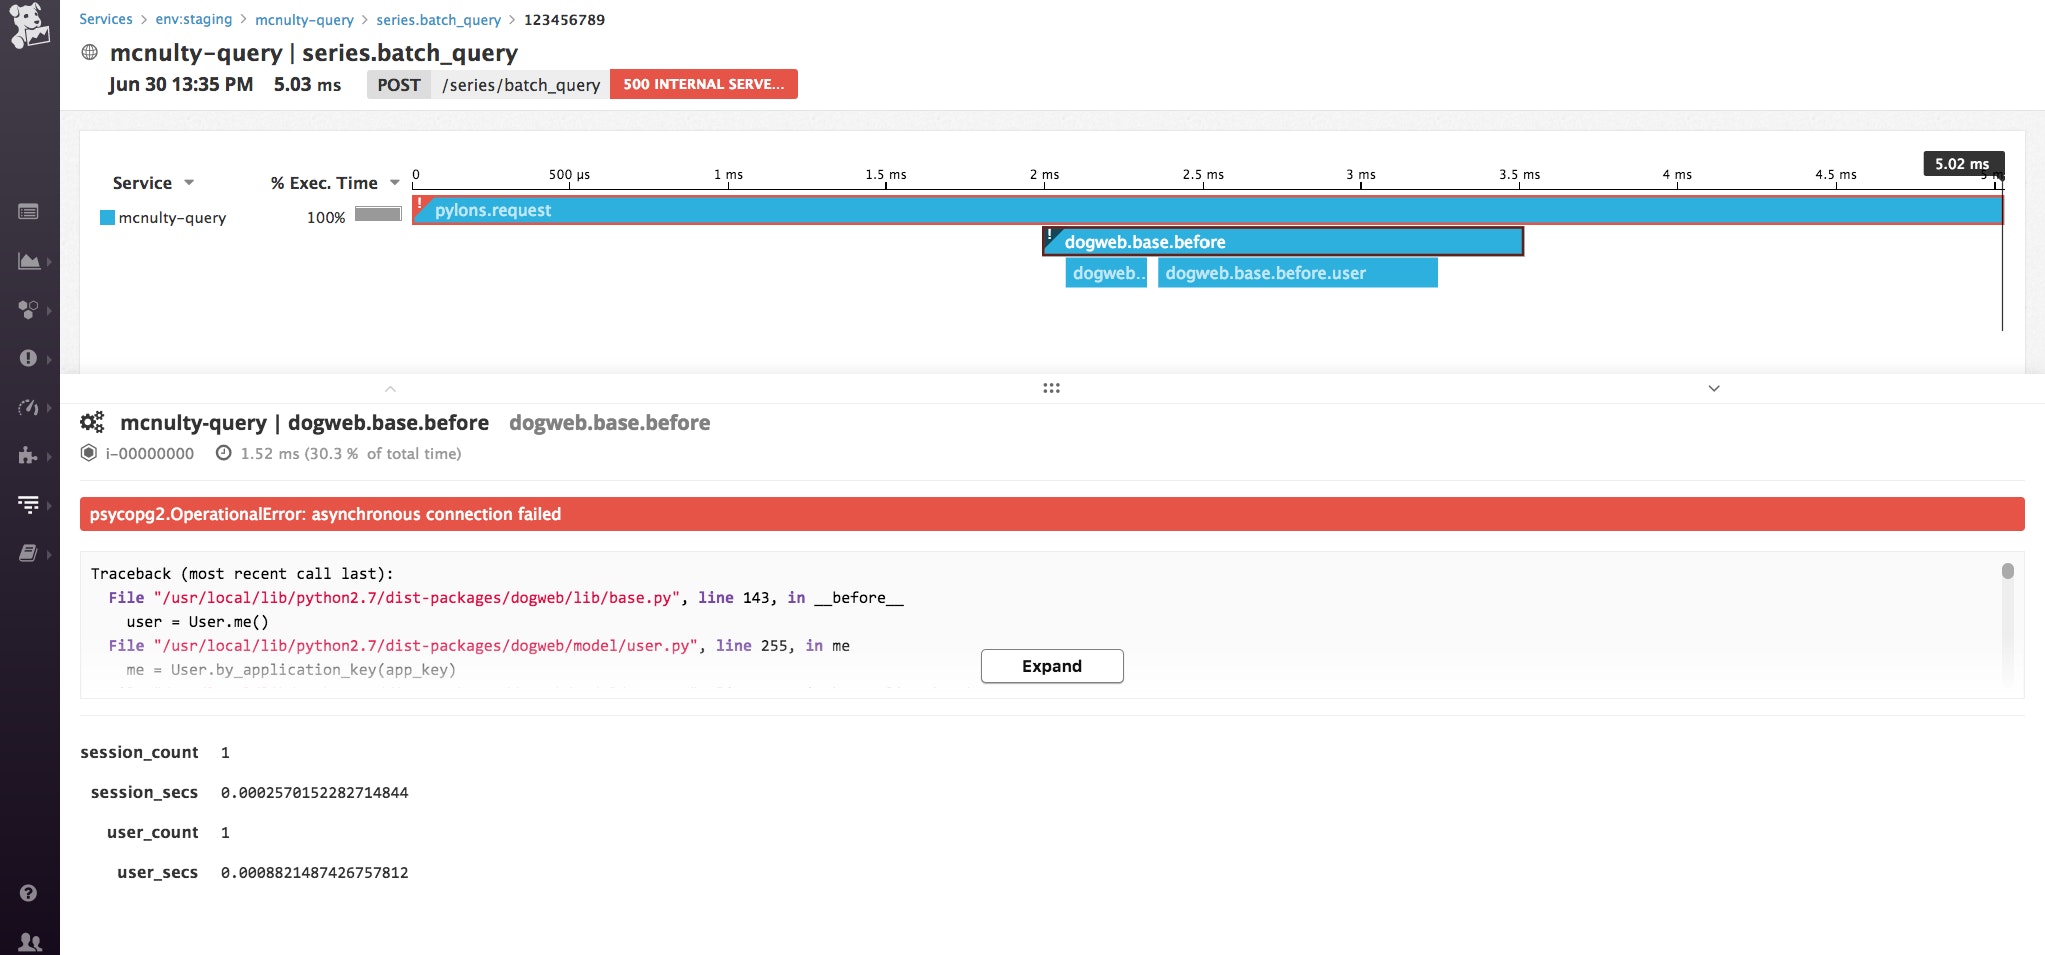Image resolution: width=2045 pixels, height=955 pixels.
Task: Go to Services in the breadcrumb
Action: [x=106, y=19]
